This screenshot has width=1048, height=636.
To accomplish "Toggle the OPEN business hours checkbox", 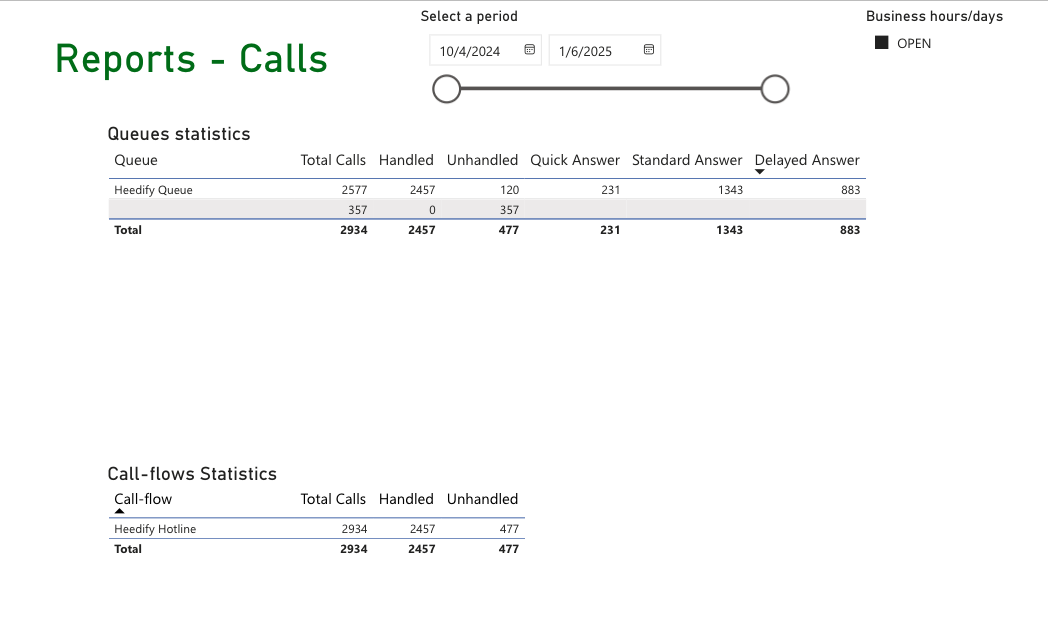I will point(881,43).
